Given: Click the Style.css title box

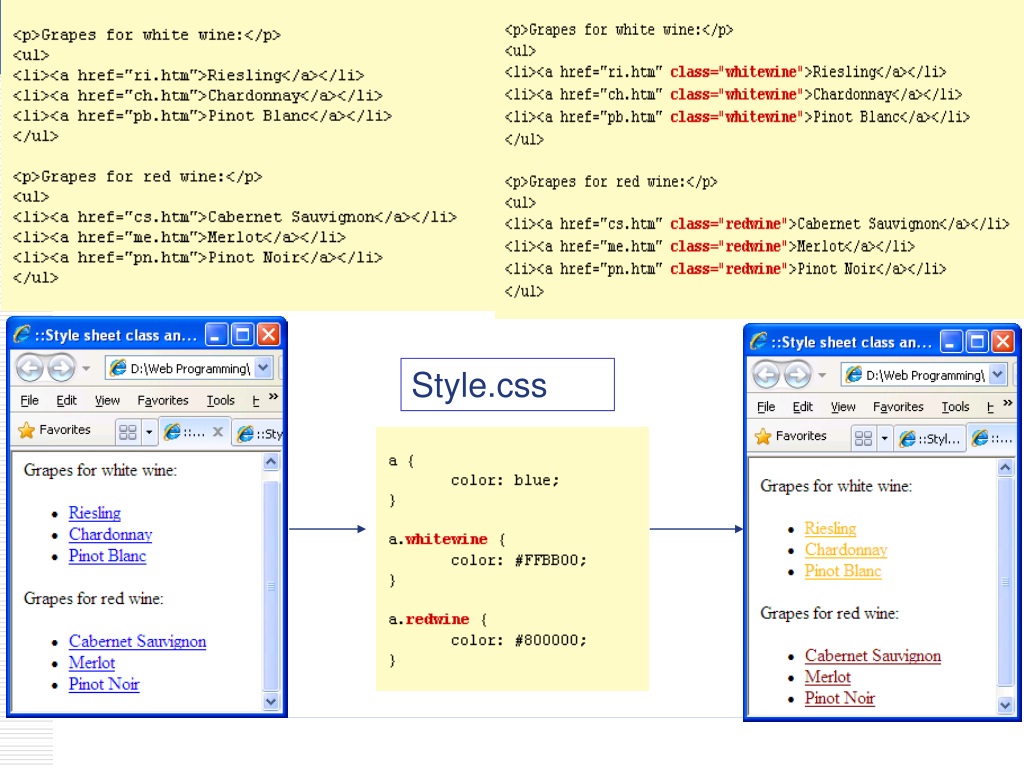Looking at the screenshot, I should pos(507,385).
